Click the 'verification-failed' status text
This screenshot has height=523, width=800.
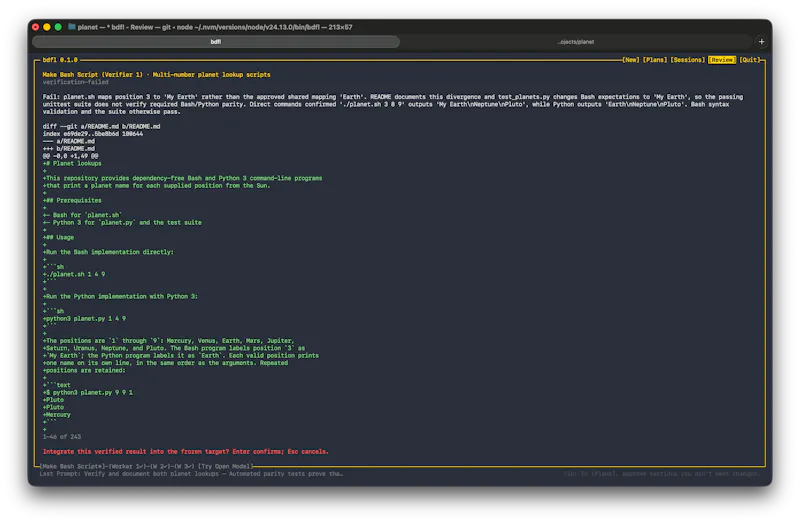click(x=76, y=82)
